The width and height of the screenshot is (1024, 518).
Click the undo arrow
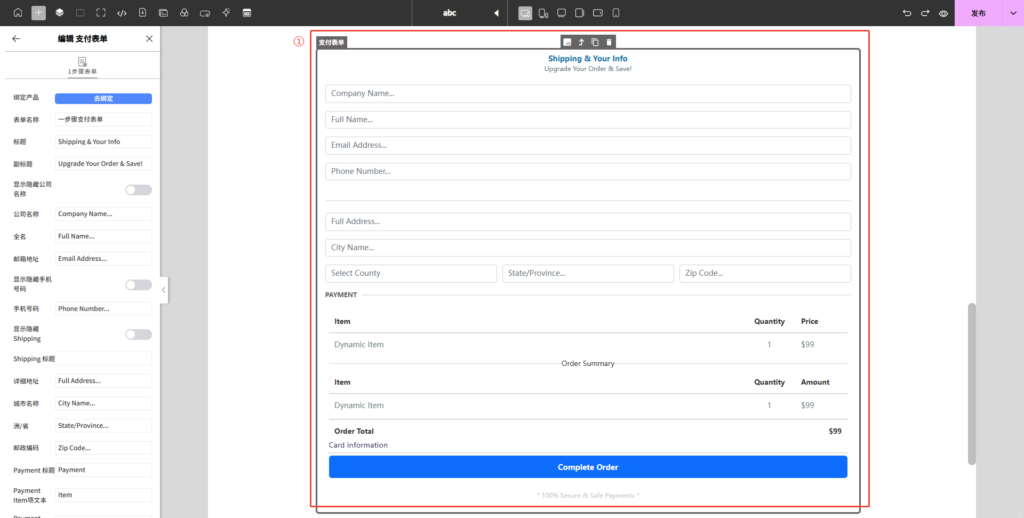click(907, 13)
